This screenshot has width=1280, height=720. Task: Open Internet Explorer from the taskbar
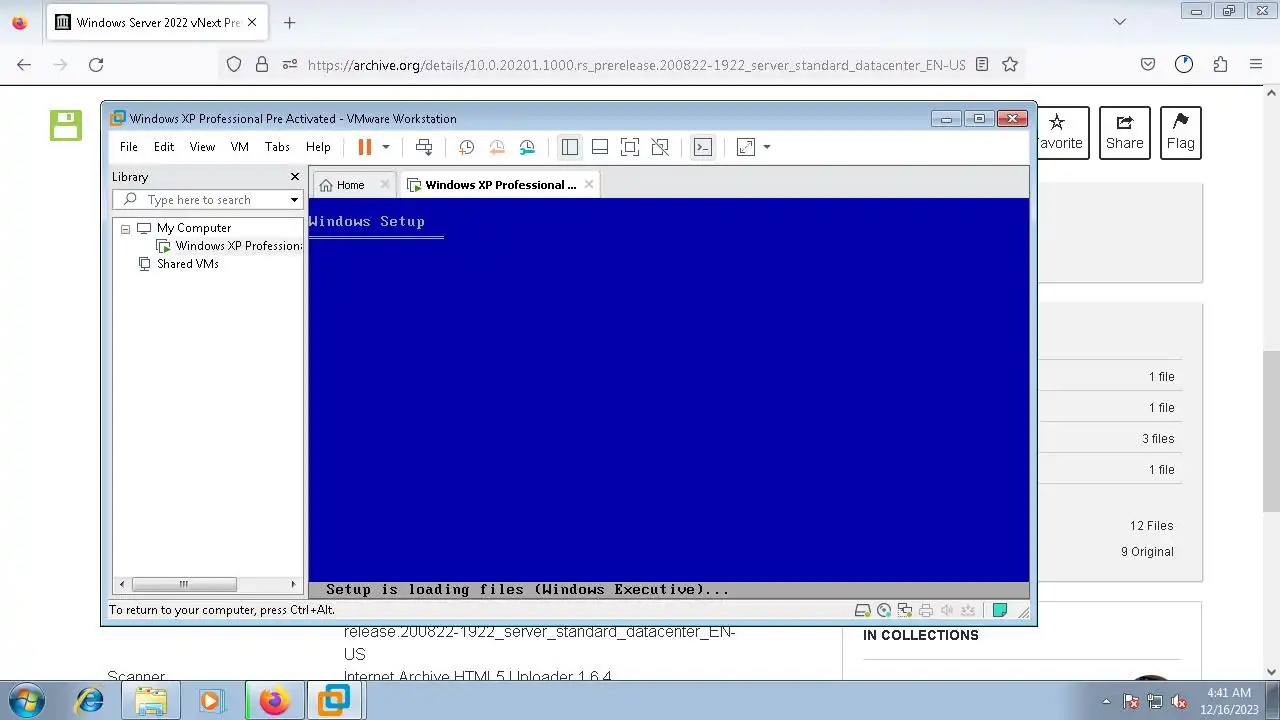90,701
